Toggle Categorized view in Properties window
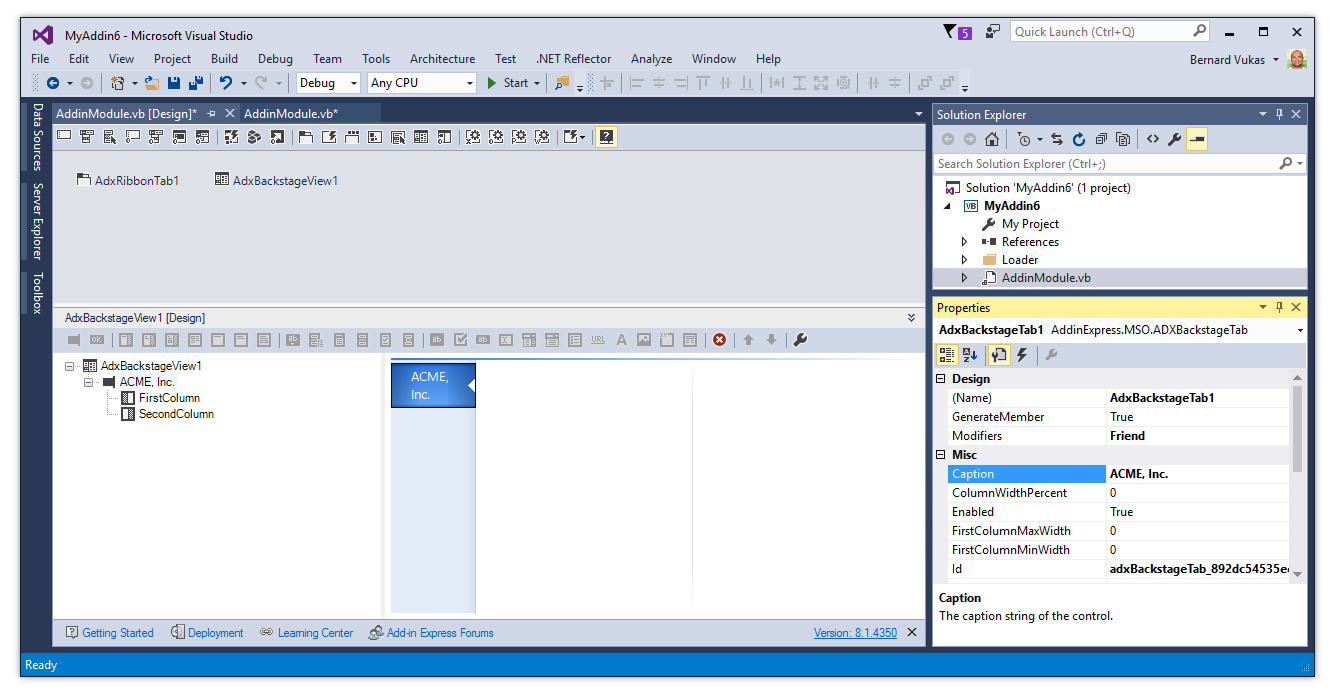The image size is (1333, 692). pos(946,355)
